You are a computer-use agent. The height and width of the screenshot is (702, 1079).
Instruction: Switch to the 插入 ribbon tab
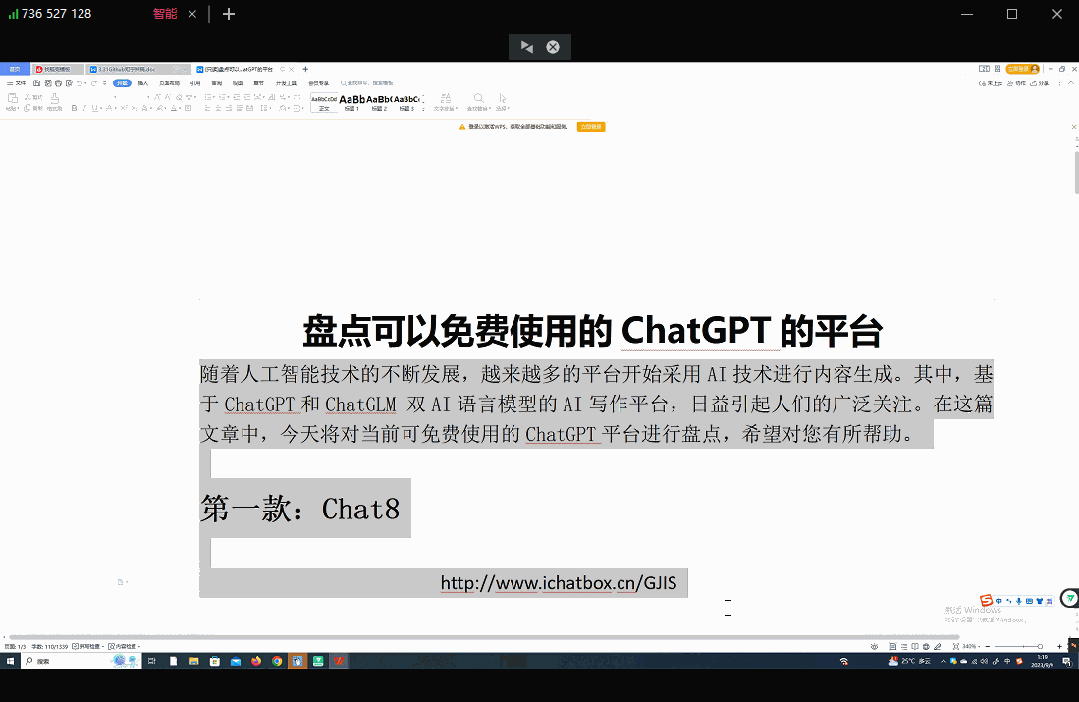coord(142,83)
